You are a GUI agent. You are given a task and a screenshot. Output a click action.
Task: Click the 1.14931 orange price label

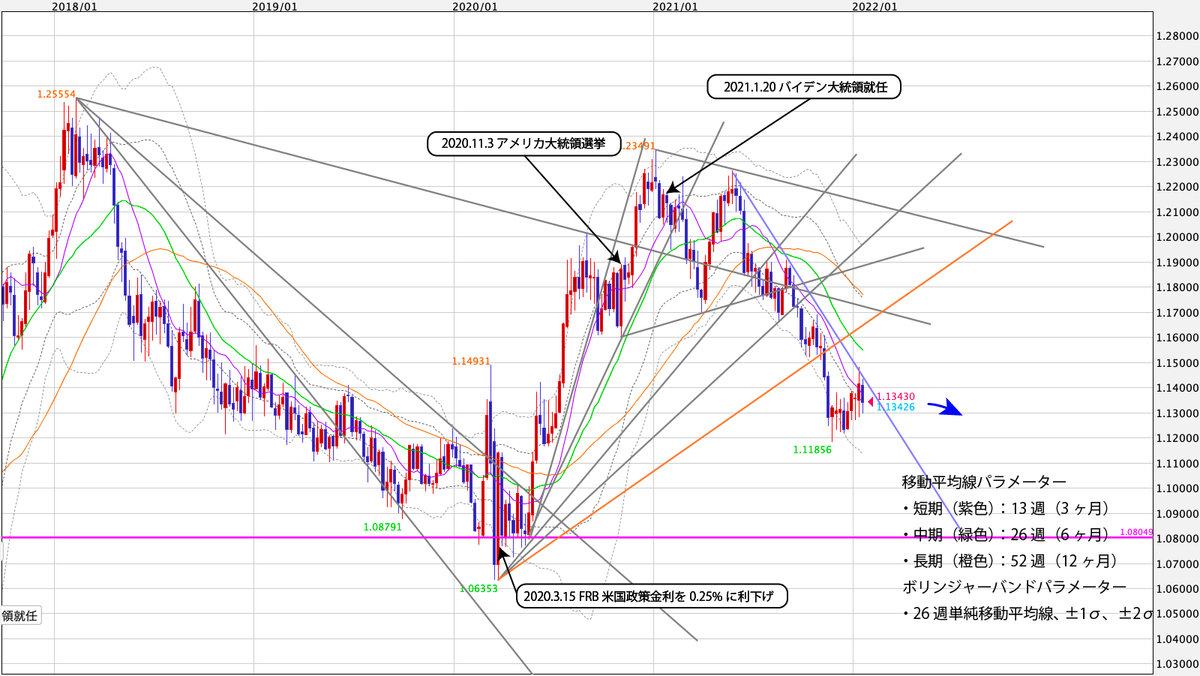(470, 360)
